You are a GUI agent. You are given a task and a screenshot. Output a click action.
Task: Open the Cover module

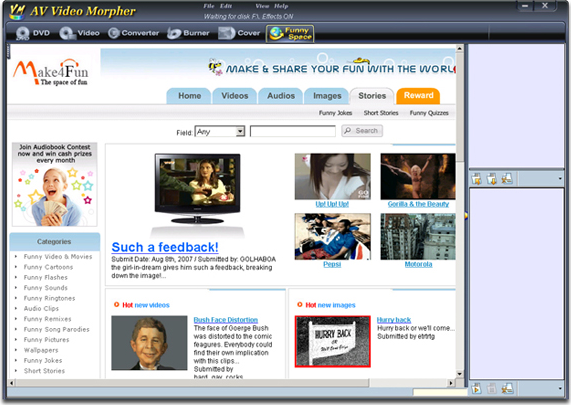point(239,33)
